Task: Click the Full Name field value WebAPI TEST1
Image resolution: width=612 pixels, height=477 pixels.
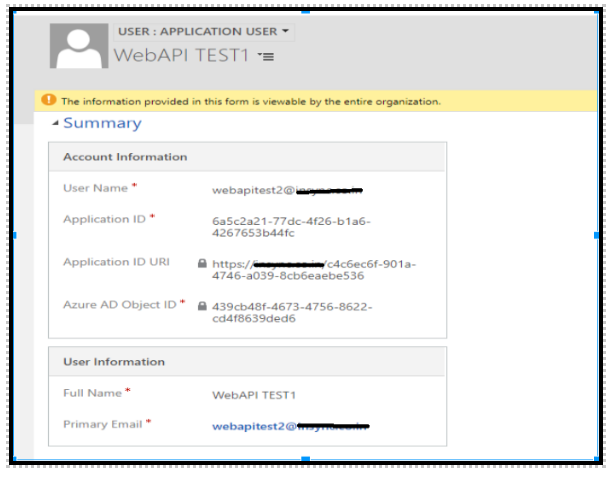Action: coord(254,395)
